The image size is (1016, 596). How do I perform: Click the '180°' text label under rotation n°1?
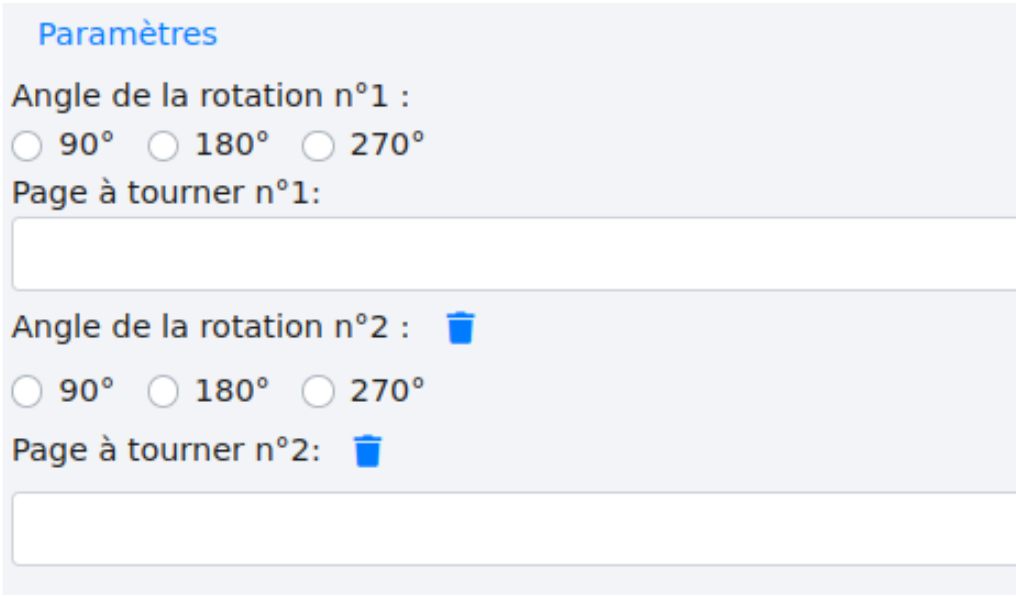[x=232, y=146]
